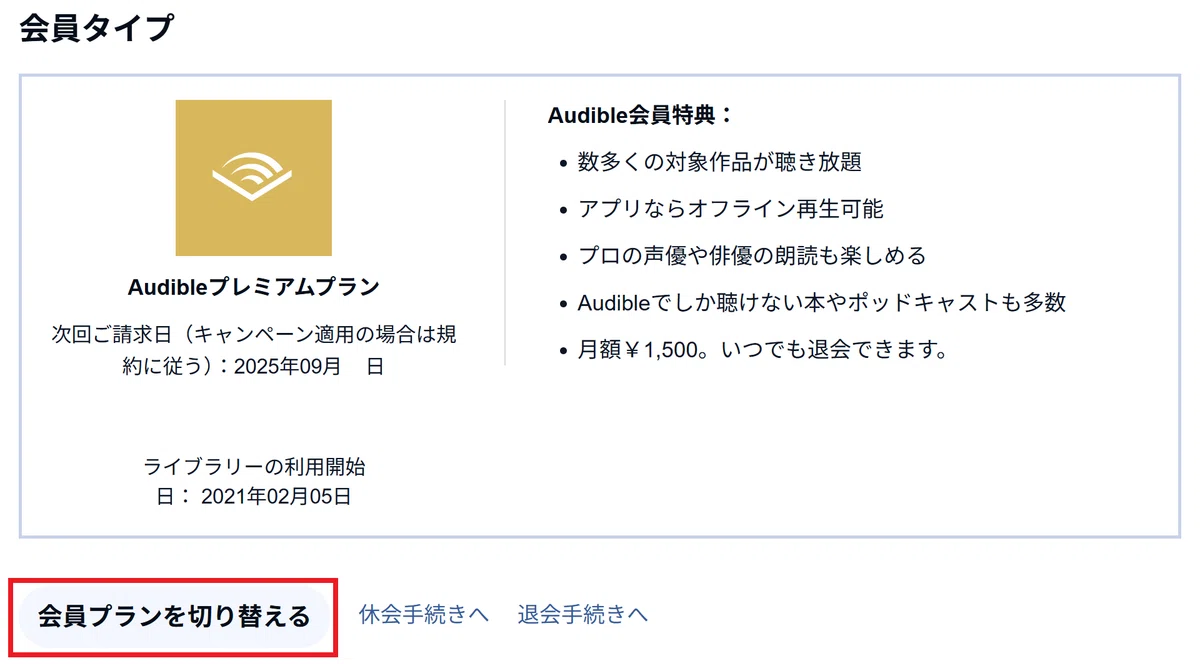Select the アプリならオフライン再生可能 bullet

(731, 209)
